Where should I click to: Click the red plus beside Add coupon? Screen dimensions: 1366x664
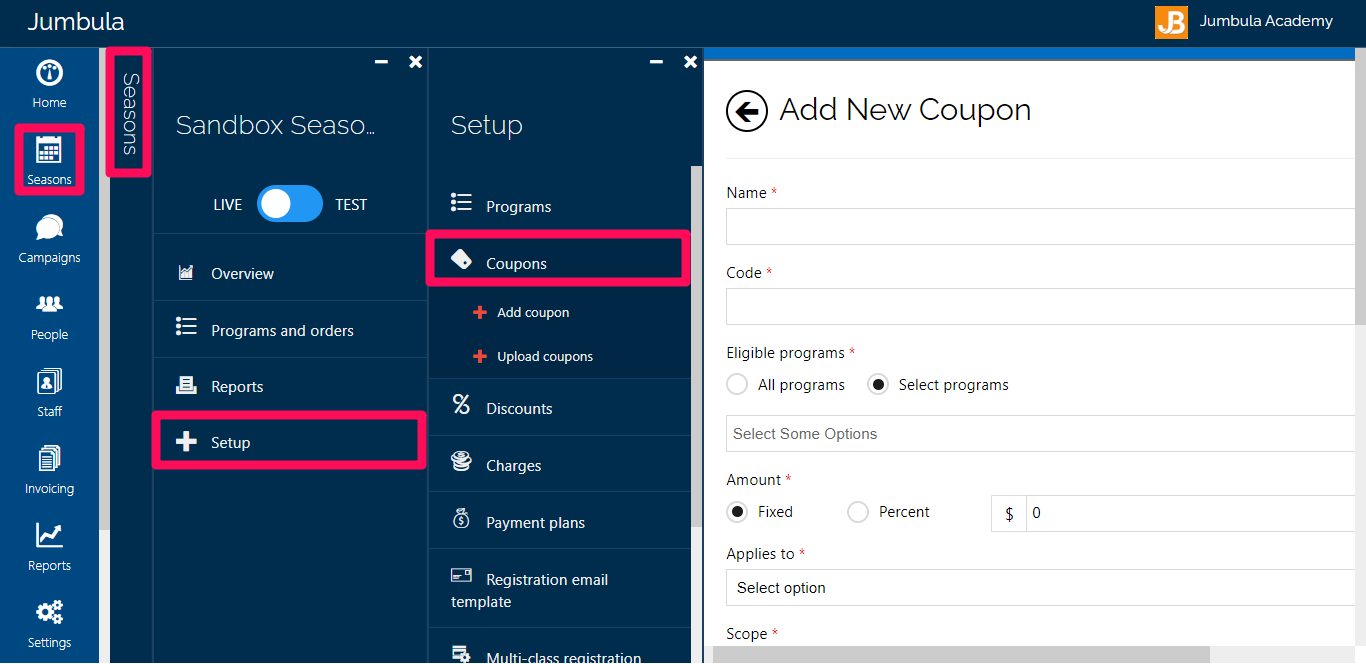coord(480,313)
